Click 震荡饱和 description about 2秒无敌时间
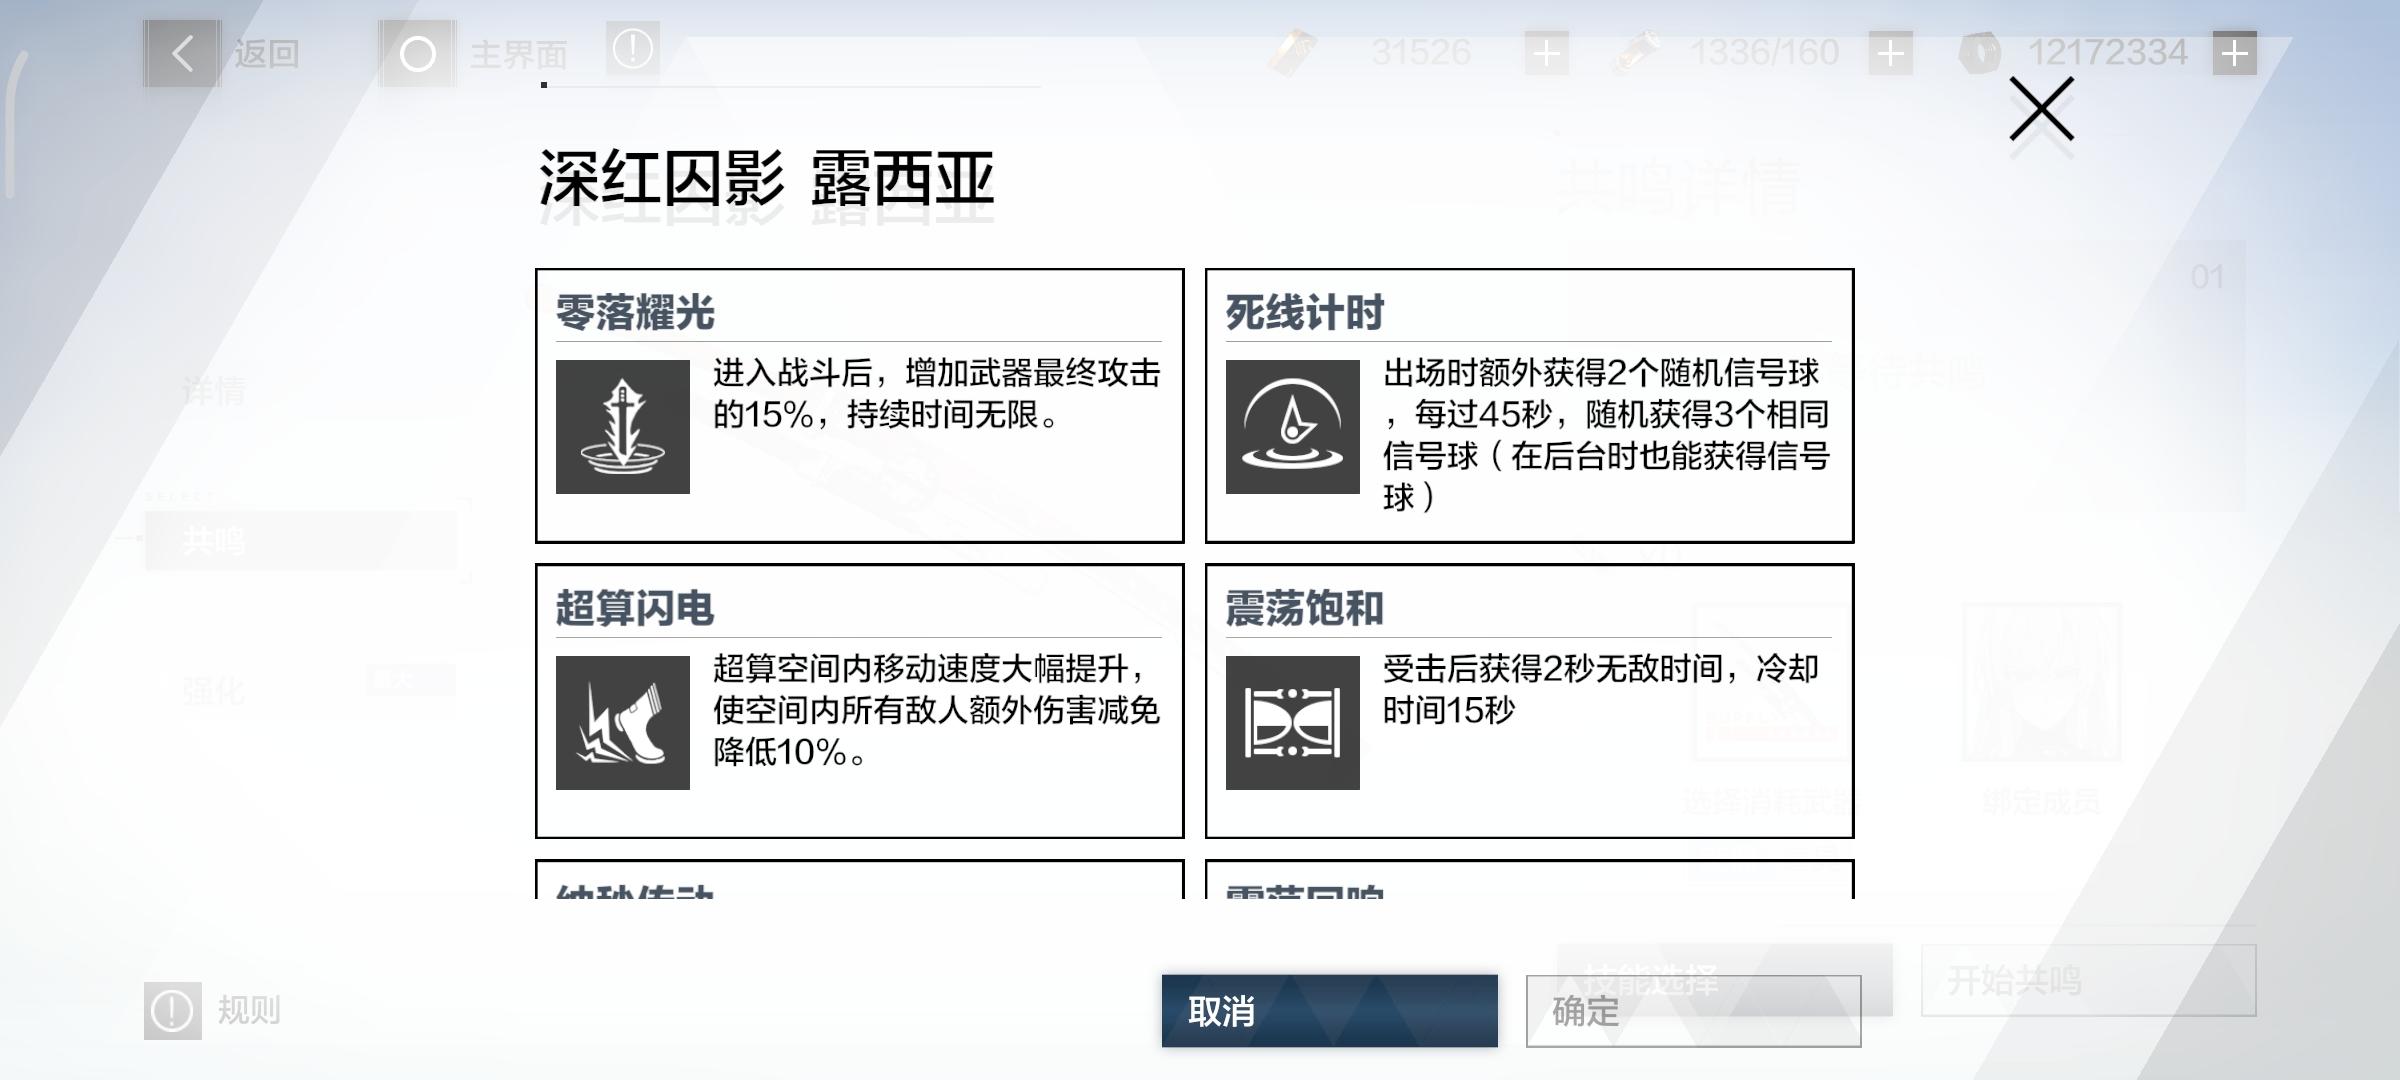Image resolution: width=2400 pixels, height=1080 pixels. coord(1601,689)
